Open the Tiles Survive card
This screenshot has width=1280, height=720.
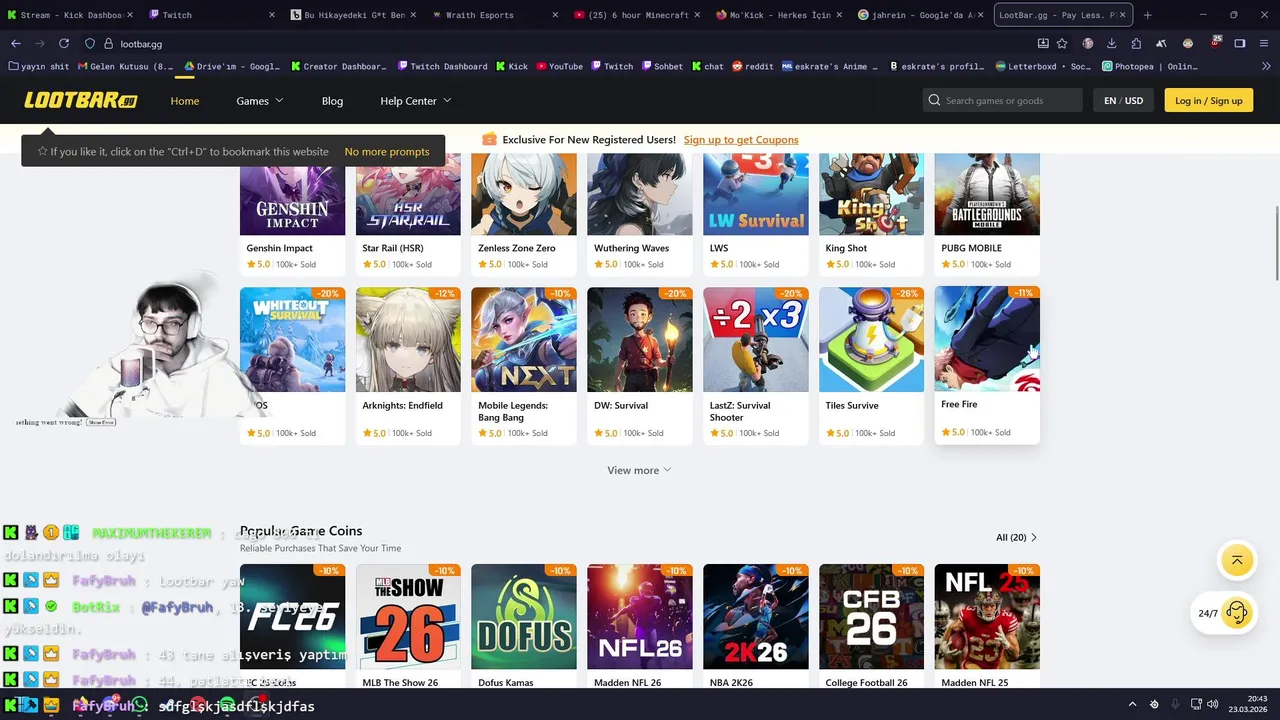[871, 366]
